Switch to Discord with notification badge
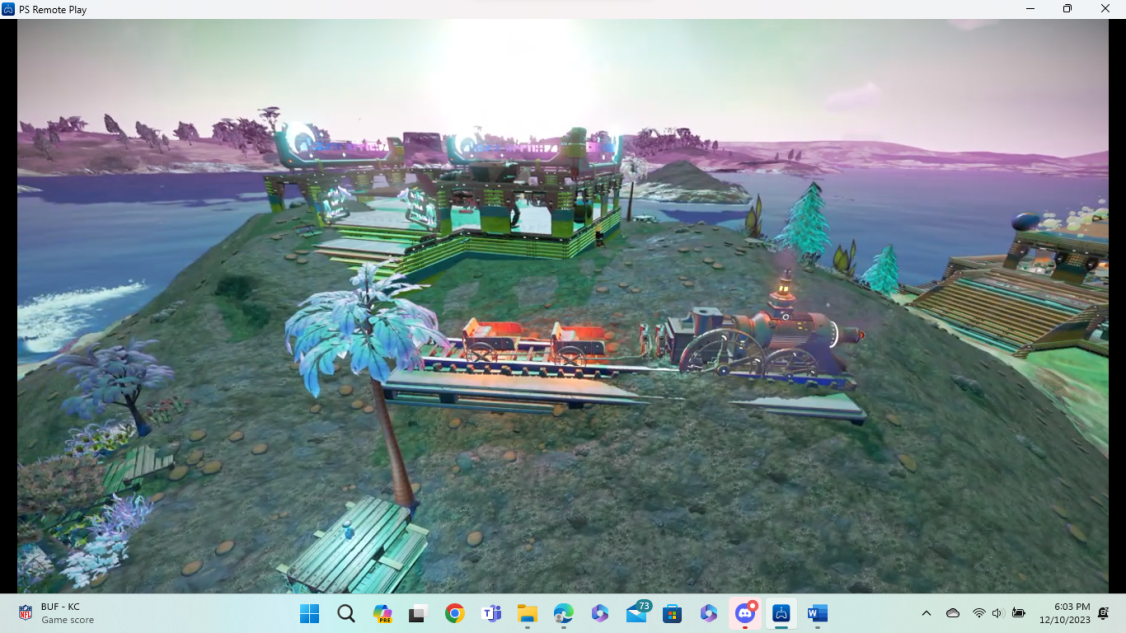This screenshot has height=633, width=1126. pos(745,613)
